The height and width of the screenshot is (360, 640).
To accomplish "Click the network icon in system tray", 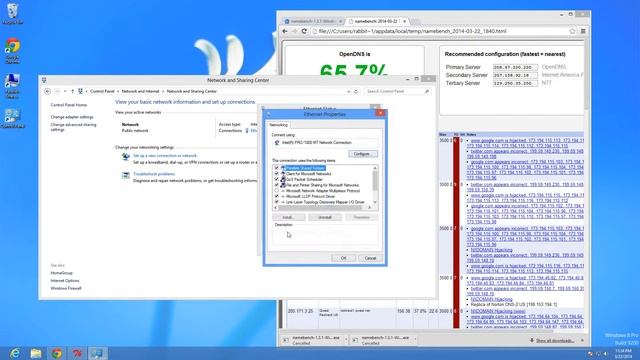I will 598,353.
